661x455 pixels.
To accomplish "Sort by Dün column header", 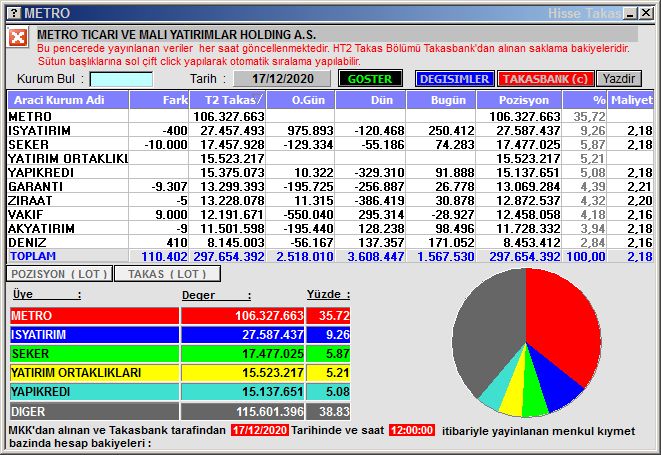I will (370, 100).
